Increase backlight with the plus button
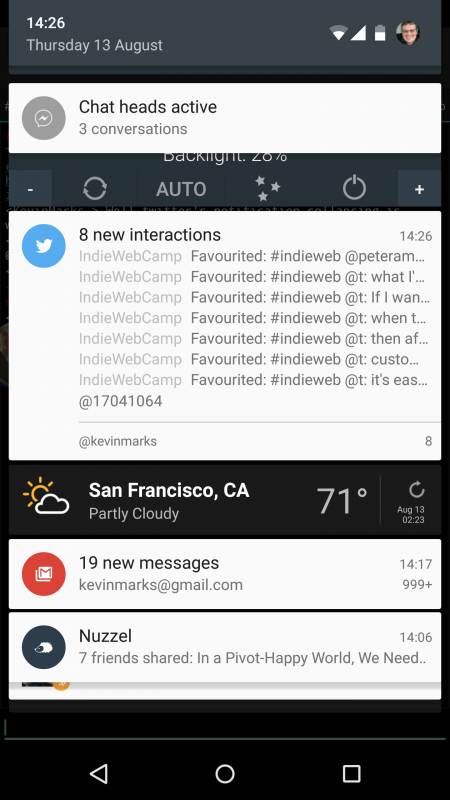The height and width of the screenshot is (800, 450). tap(419, 189)
